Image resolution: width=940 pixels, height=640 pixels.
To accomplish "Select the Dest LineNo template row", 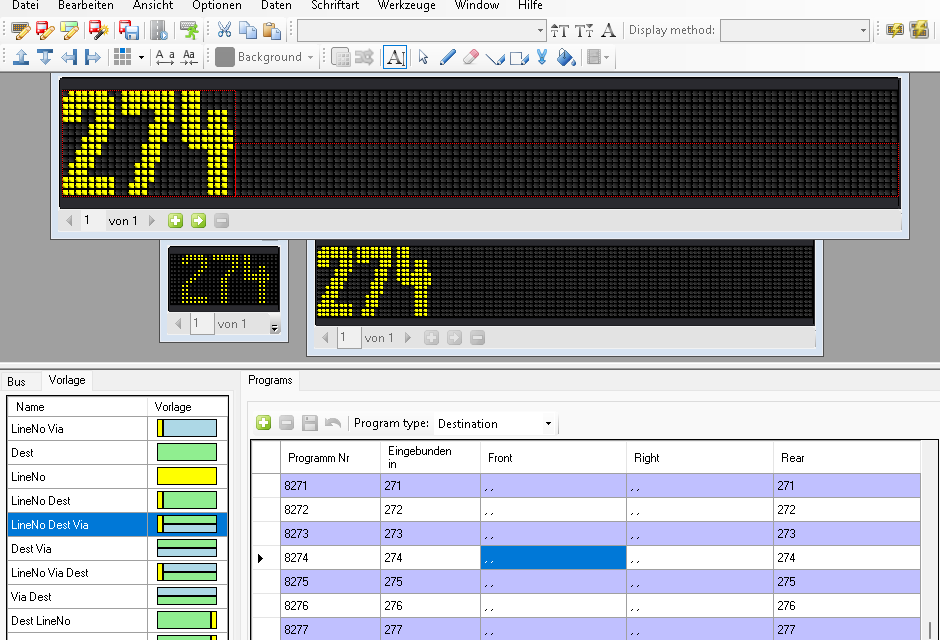I will [118, 620].
